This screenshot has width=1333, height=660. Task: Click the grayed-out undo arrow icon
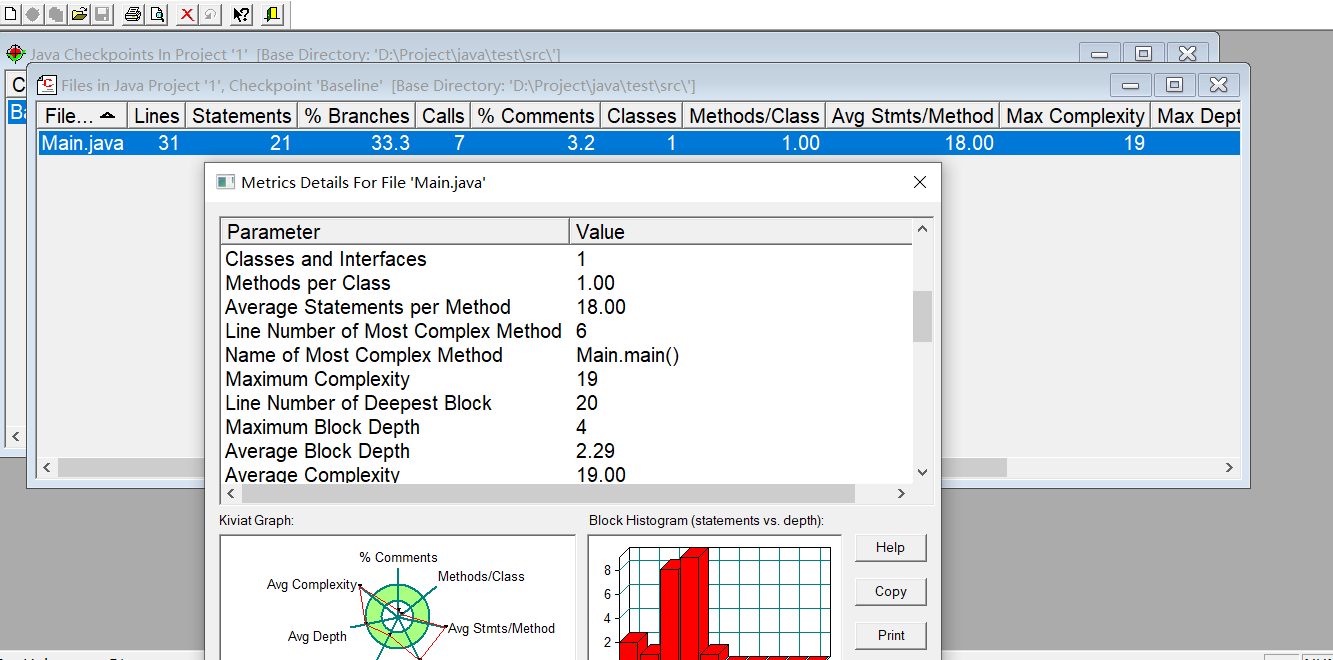[210, 14]
